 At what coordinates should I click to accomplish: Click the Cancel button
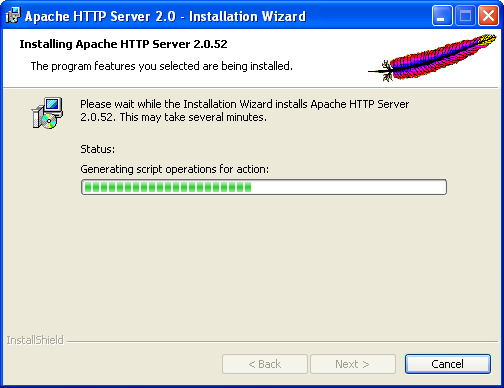click(x=448, y=364)
